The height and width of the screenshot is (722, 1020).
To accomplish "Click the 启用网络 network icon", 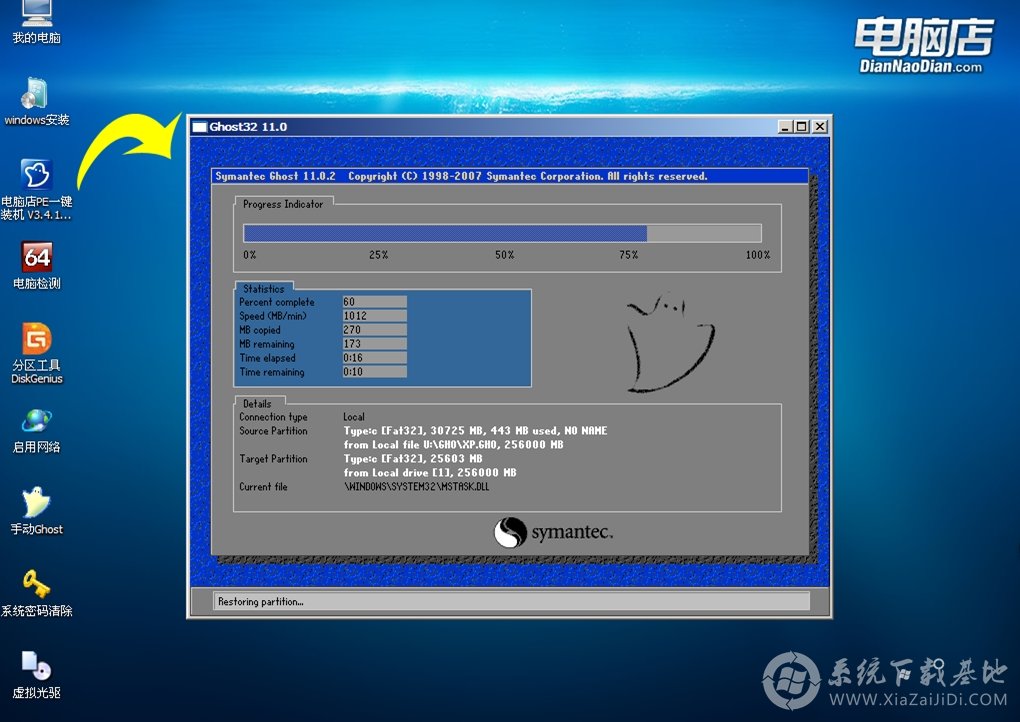I will point(36,421).
